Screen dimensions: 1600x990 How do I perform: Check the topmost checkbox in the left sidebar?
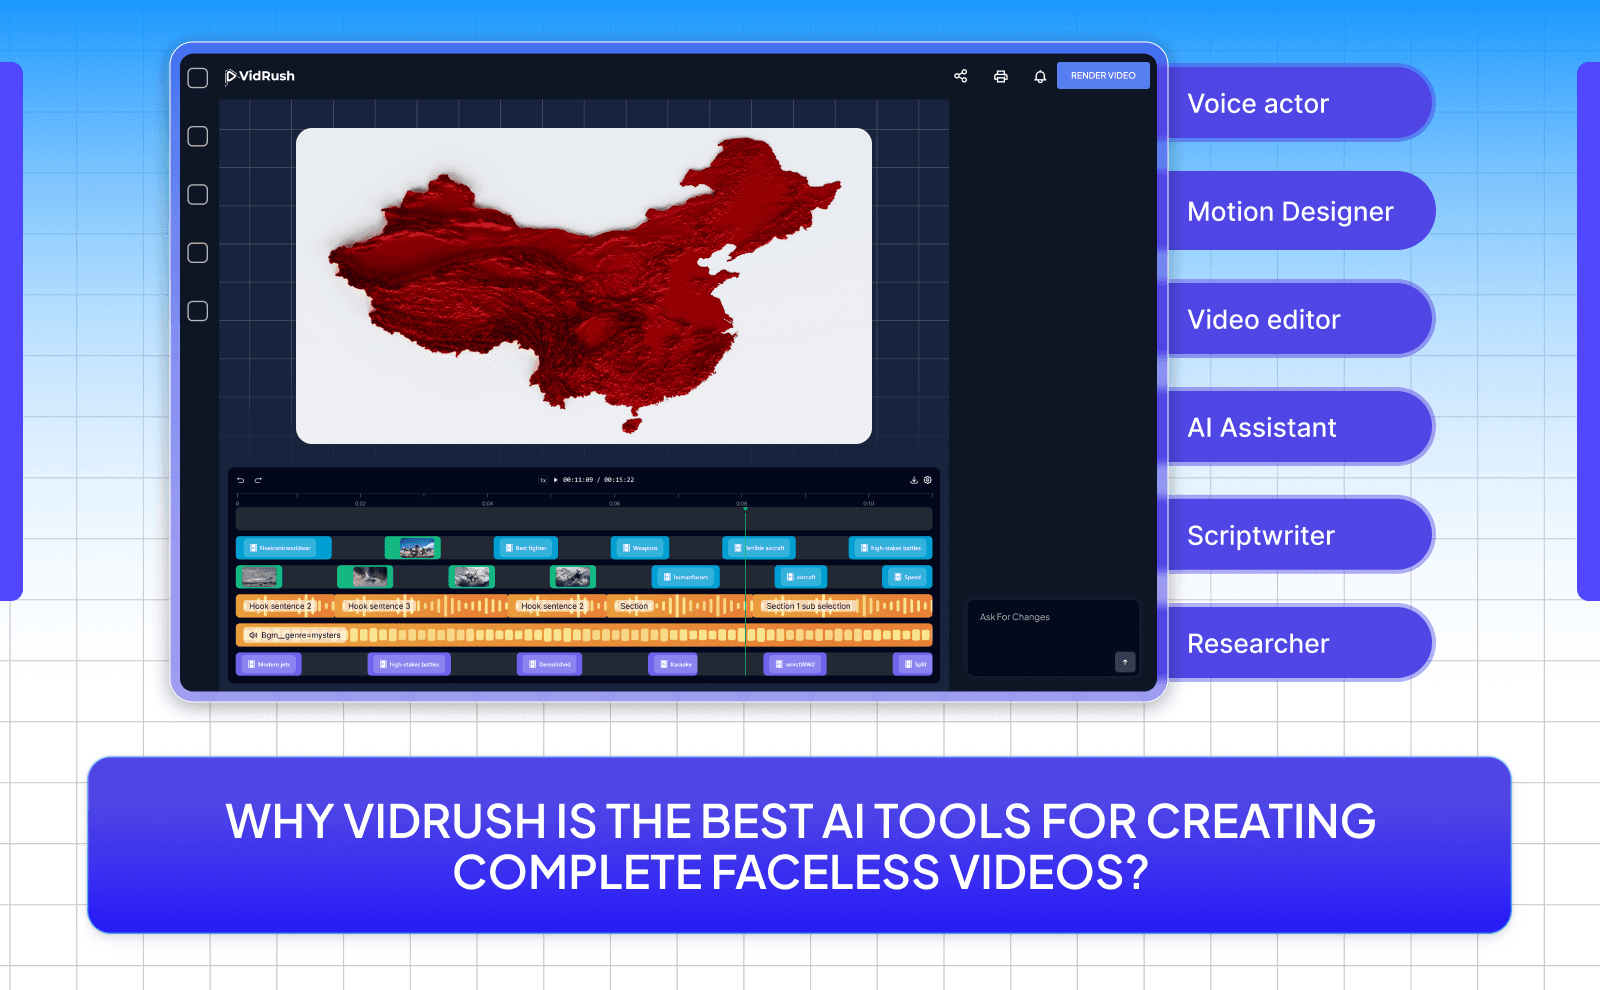click(x=197, y=77)
